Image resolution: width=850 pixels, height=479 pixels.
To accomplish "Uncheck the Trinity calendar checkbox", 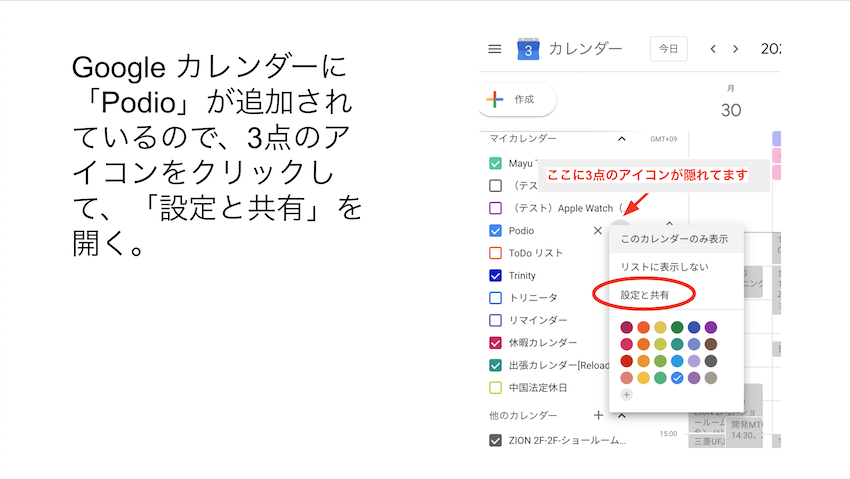I will pyautogui.click(x=495, y=276).
